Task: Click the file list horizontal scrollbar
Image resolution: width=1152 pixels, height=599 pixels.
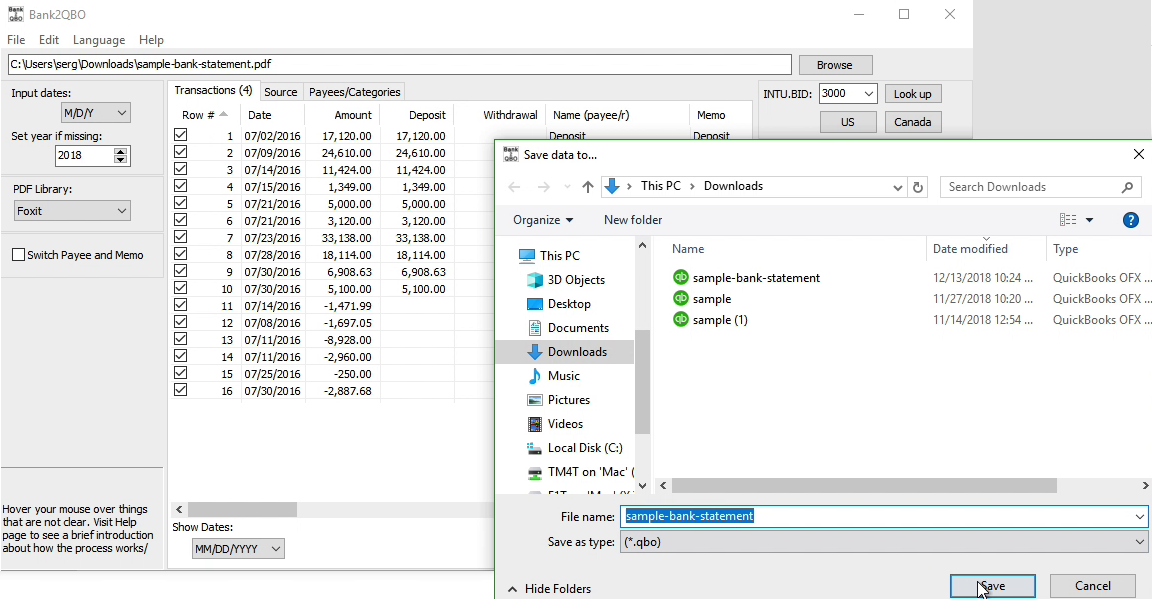Action: point(864,485)
